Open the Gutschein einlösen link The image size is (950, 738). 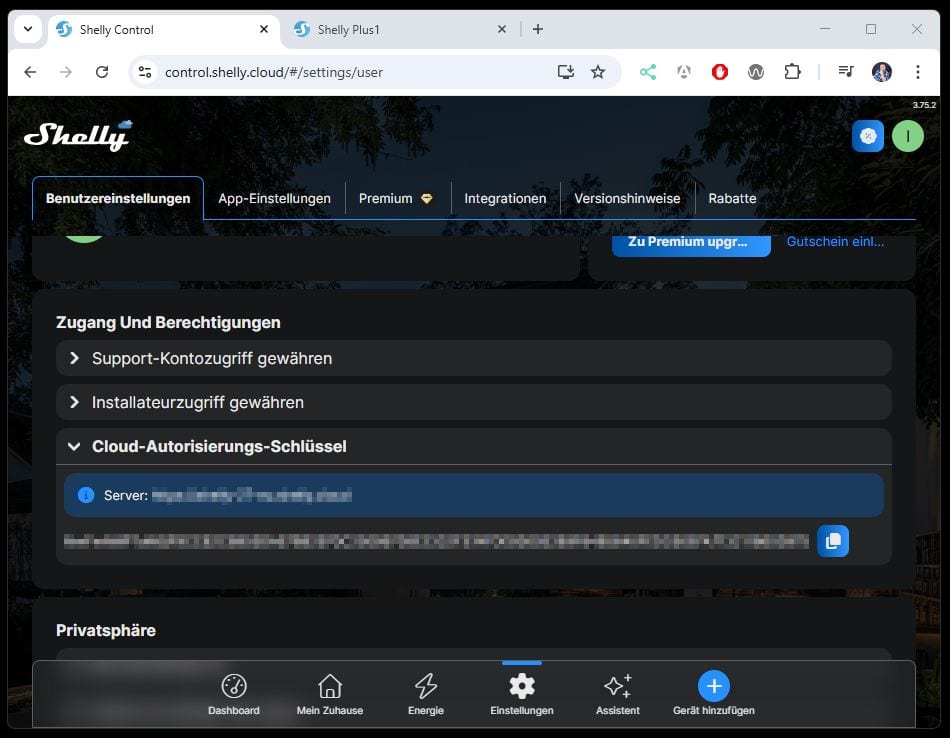[x=835, y=241]
